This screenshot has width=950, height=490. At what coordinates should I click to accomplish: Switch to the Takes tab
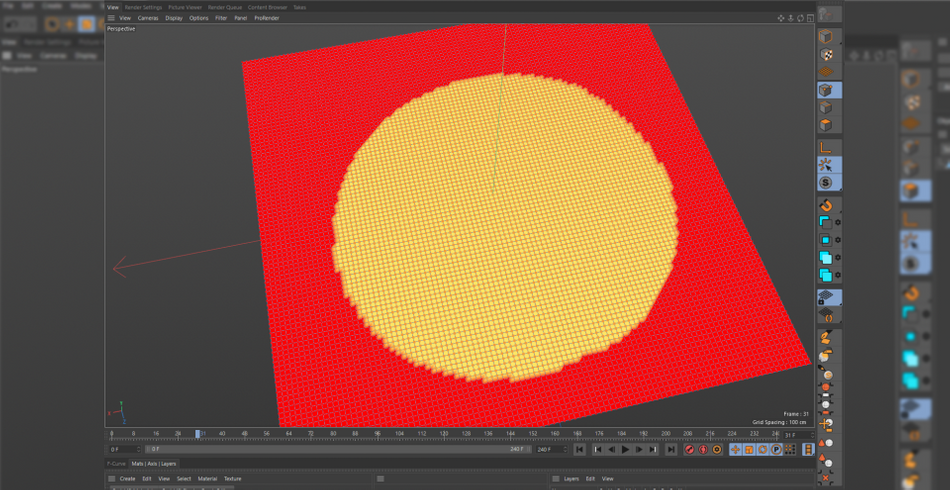299,7
